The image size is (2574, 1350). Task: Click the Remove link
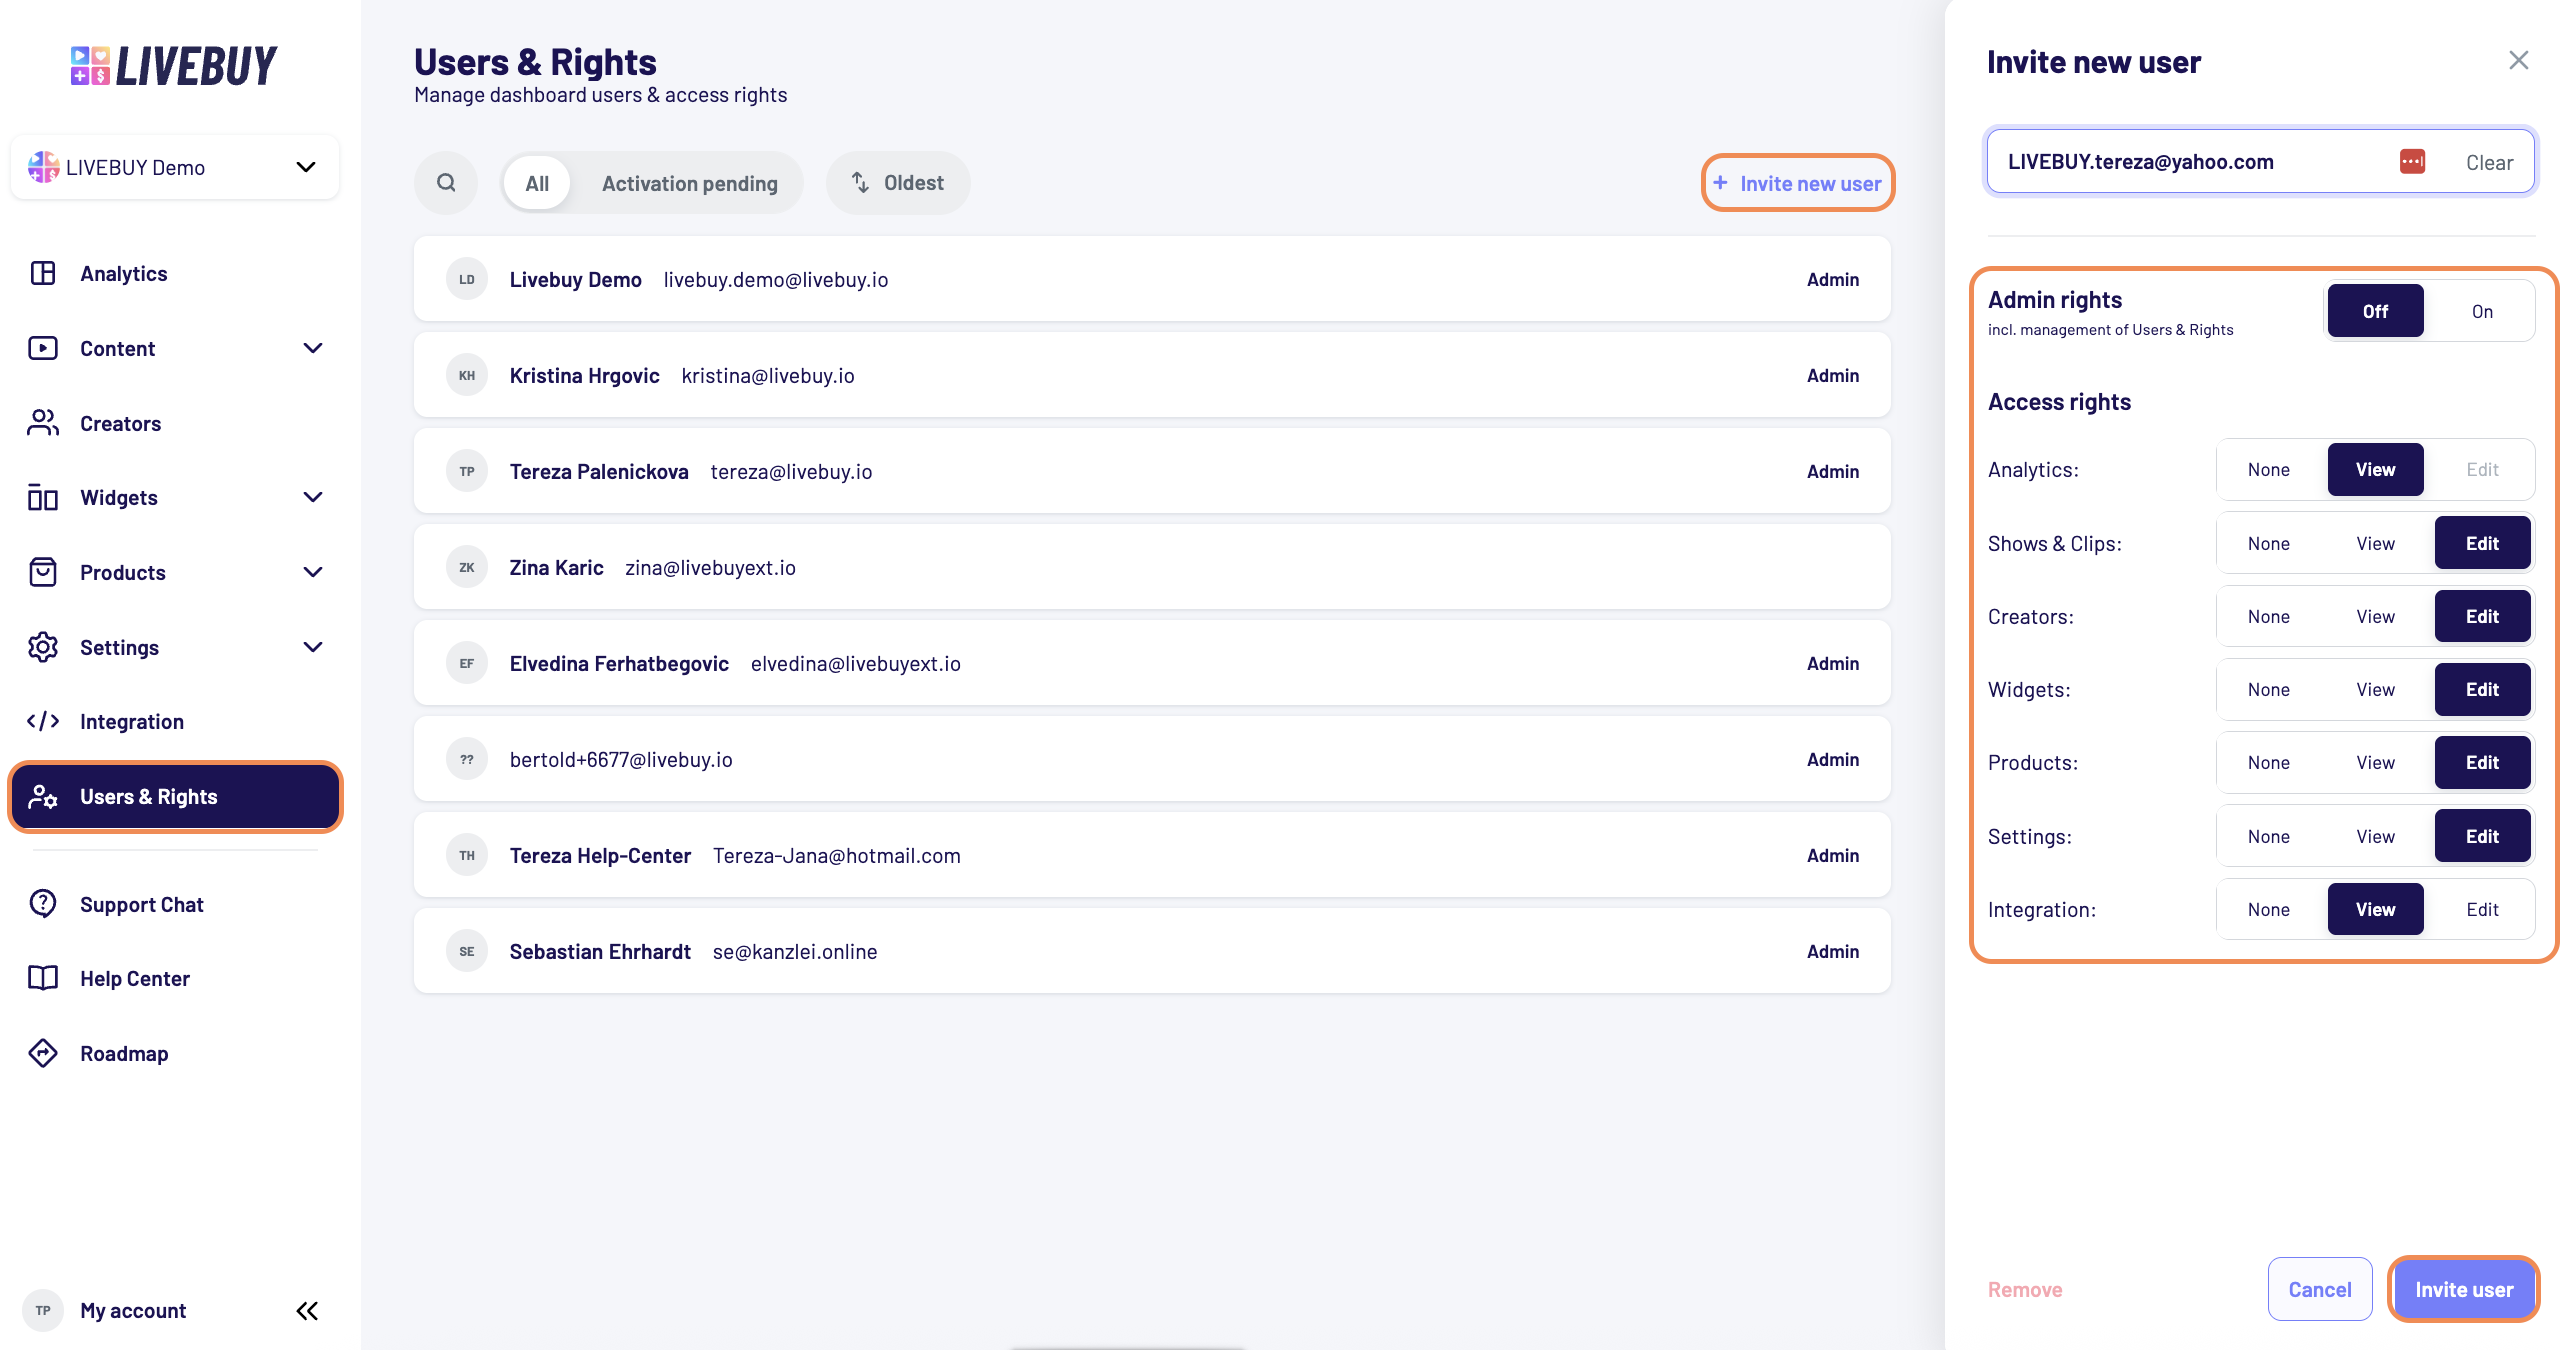coord(2025,1289)
